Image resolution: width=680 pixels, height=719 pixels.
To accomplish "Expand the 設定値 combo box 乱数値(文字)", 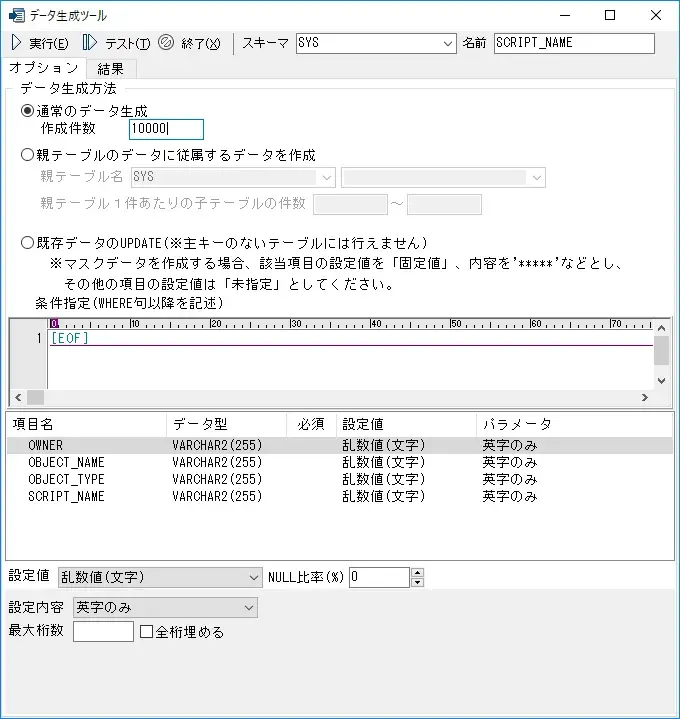I will (x=253, y=577).
